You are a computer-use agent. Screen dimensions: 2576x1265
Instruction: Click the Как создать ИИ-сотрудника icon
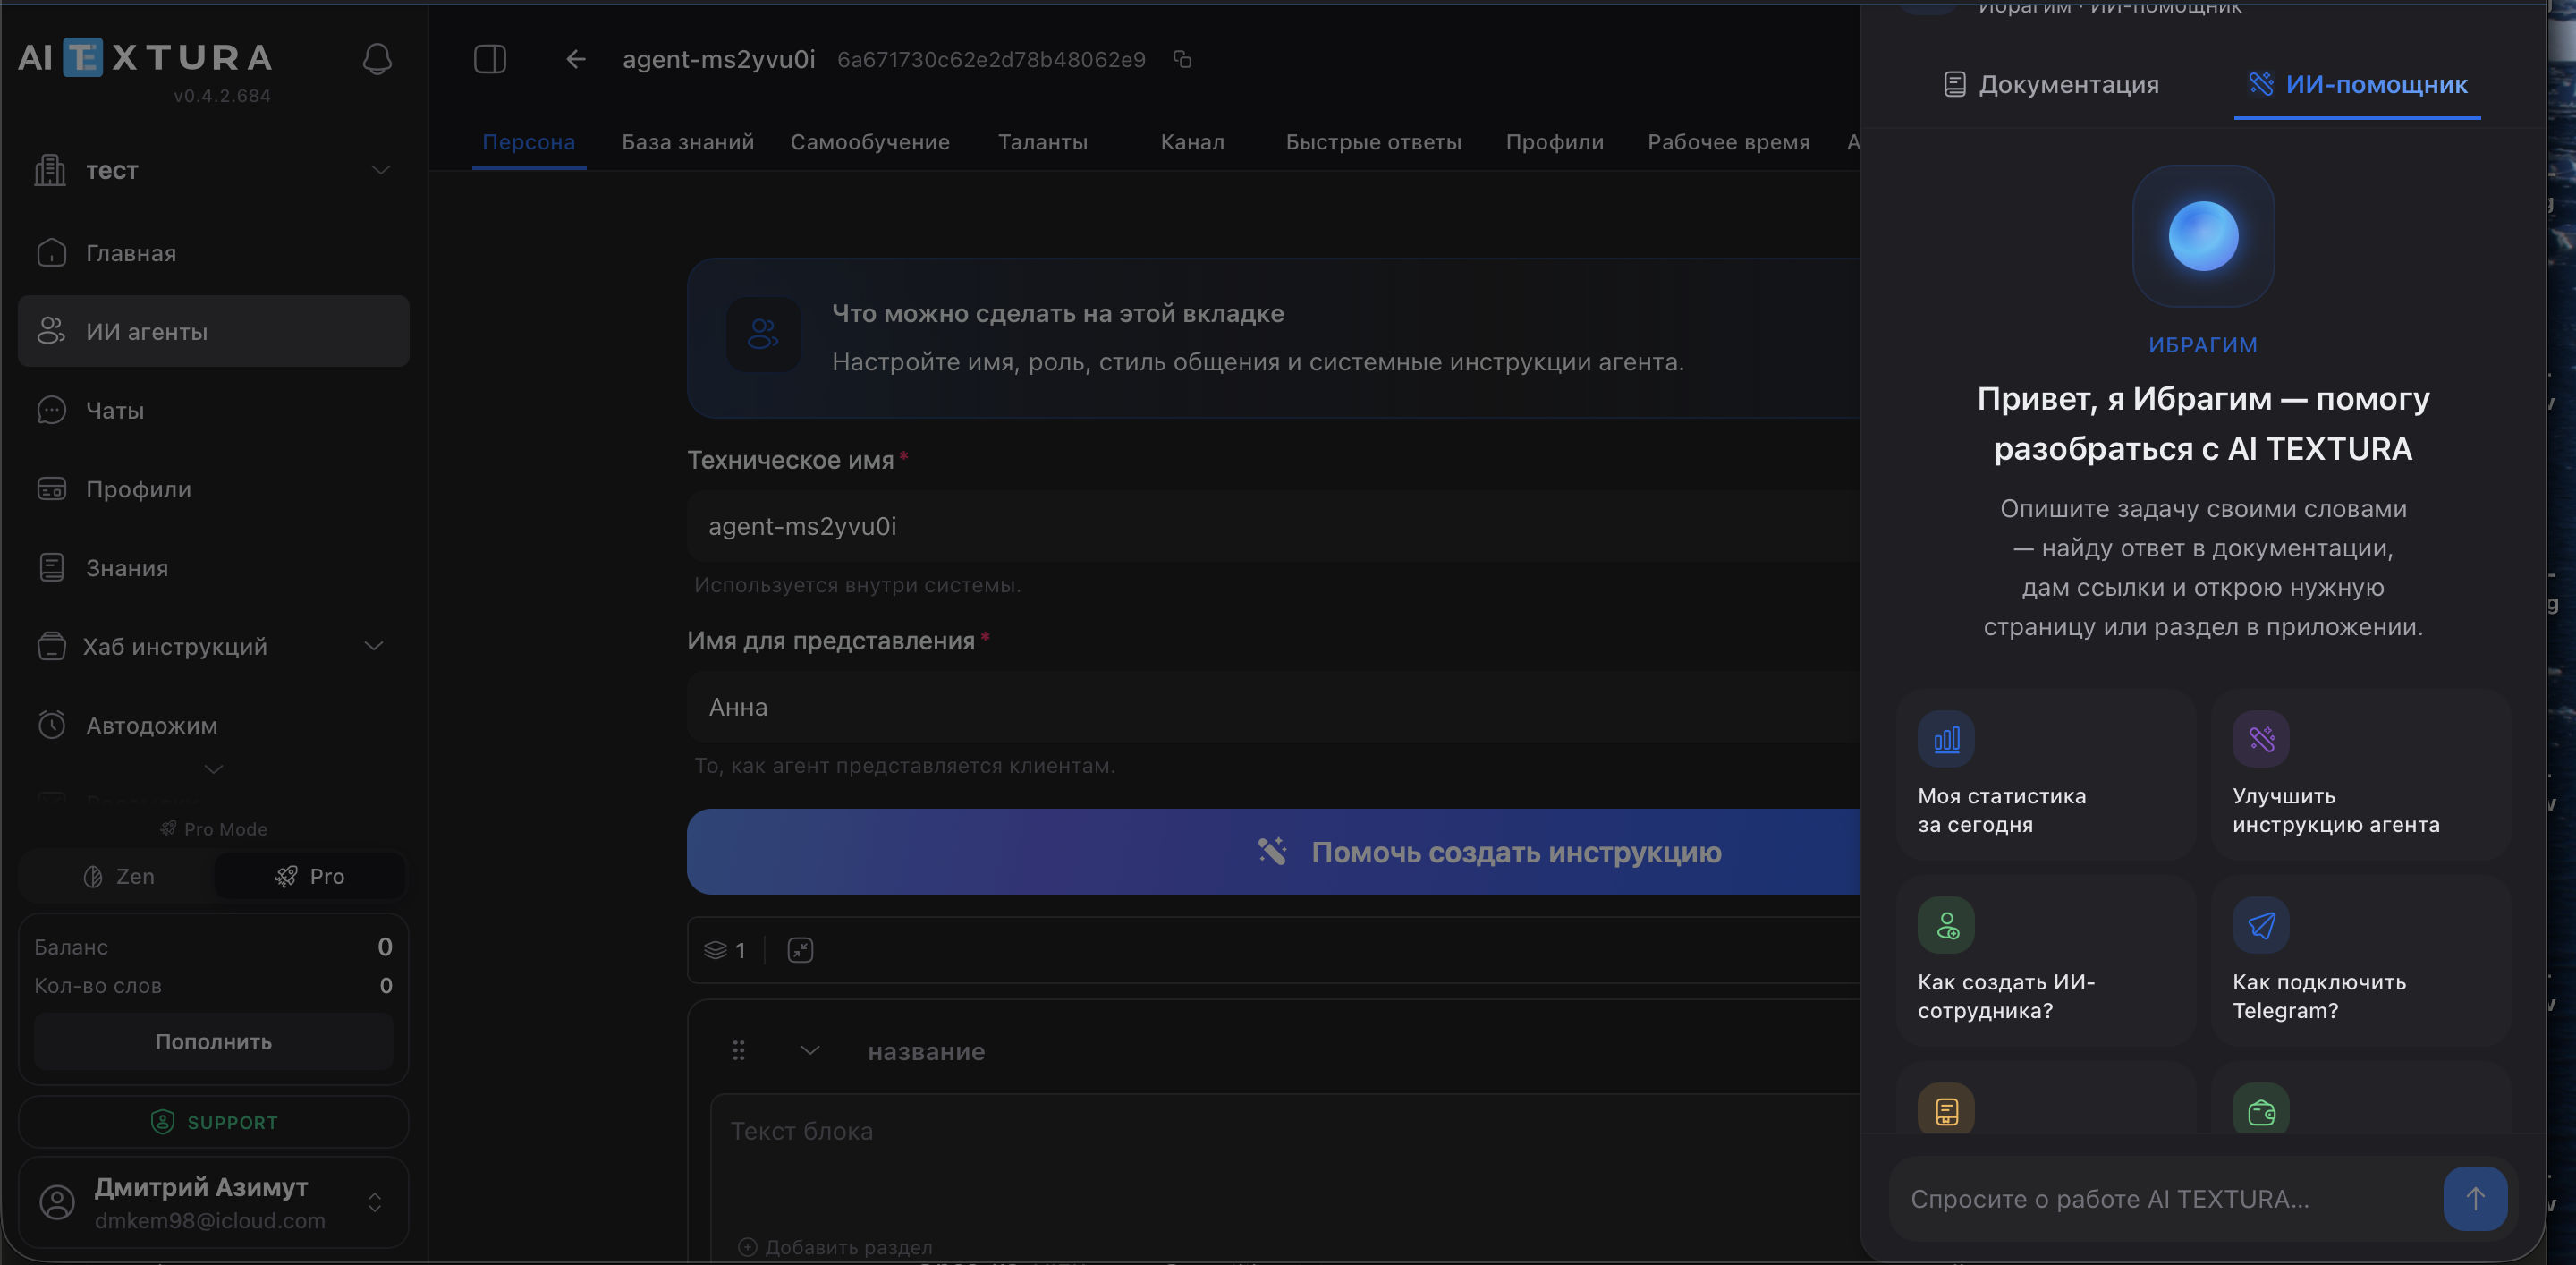tap(1946, 925)
